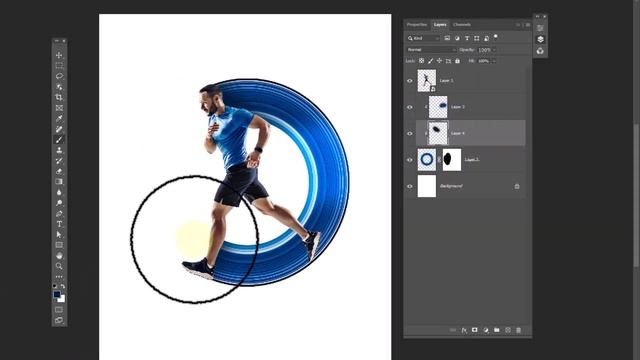The image size is (640, 360).
Task: Open the Fill slider dropdown arrow
Action: (494, 61)
